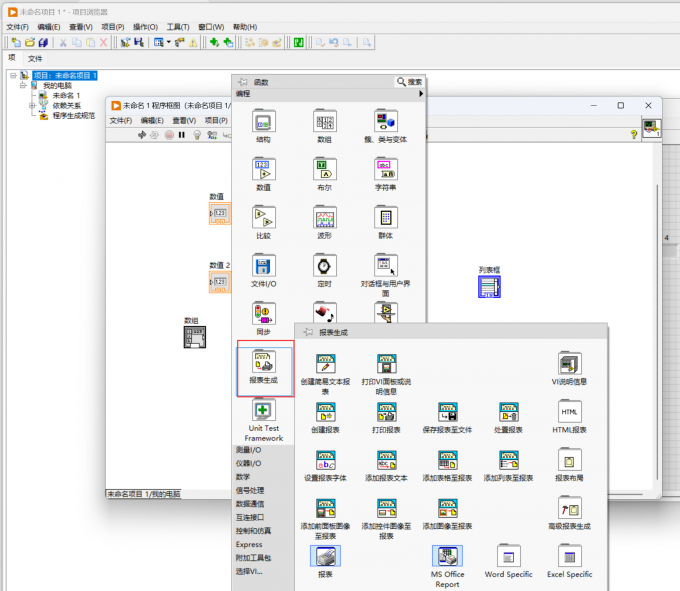This screenshot has height=591, width=680.
Task: Select 程序生成规范 in project tree
Action: (74, 115)
